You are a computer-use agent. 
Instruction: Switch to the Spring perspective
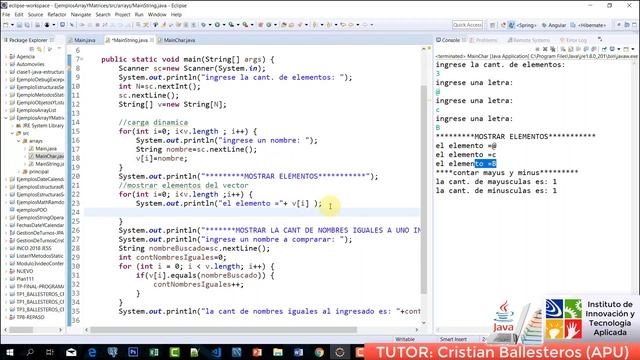pyautogui.click(x=522, y=25)
